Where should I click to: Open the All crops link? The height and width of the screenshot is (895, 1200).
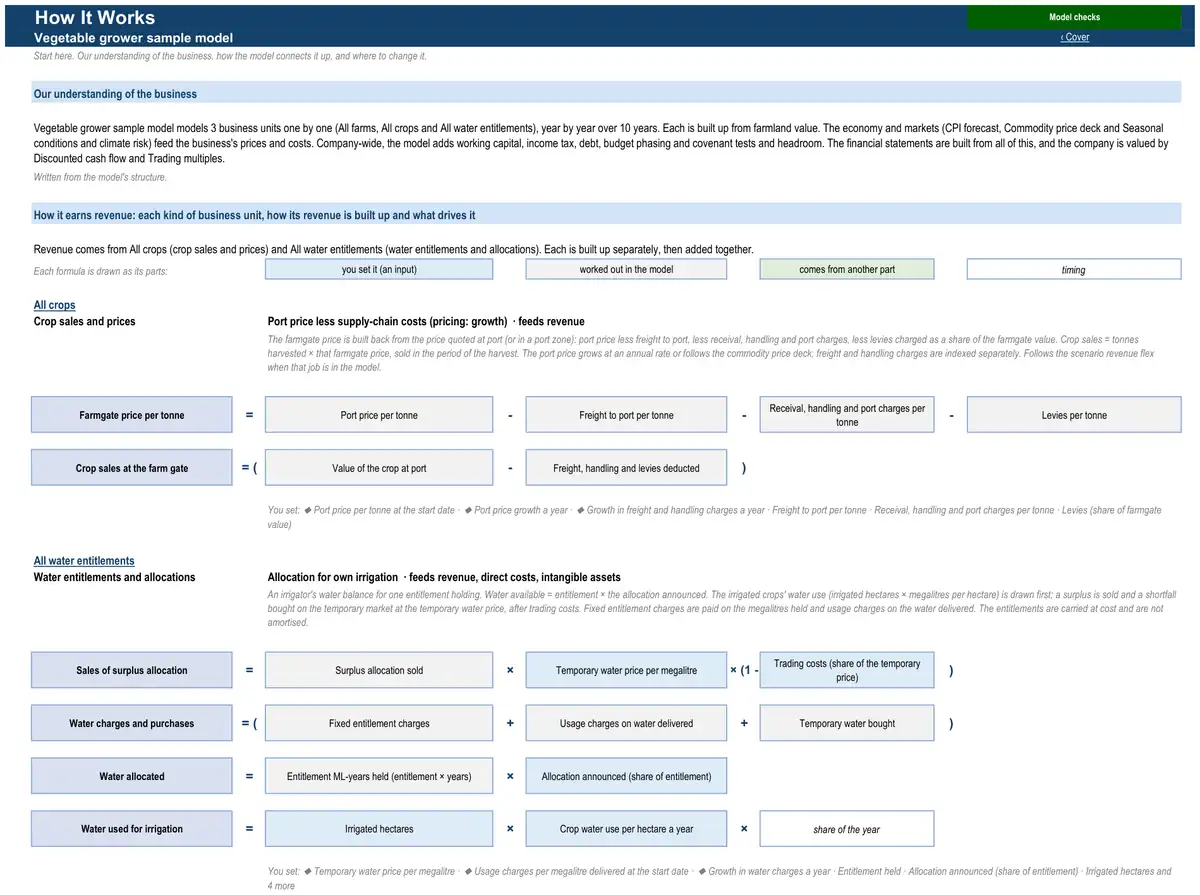coord(55,305)
